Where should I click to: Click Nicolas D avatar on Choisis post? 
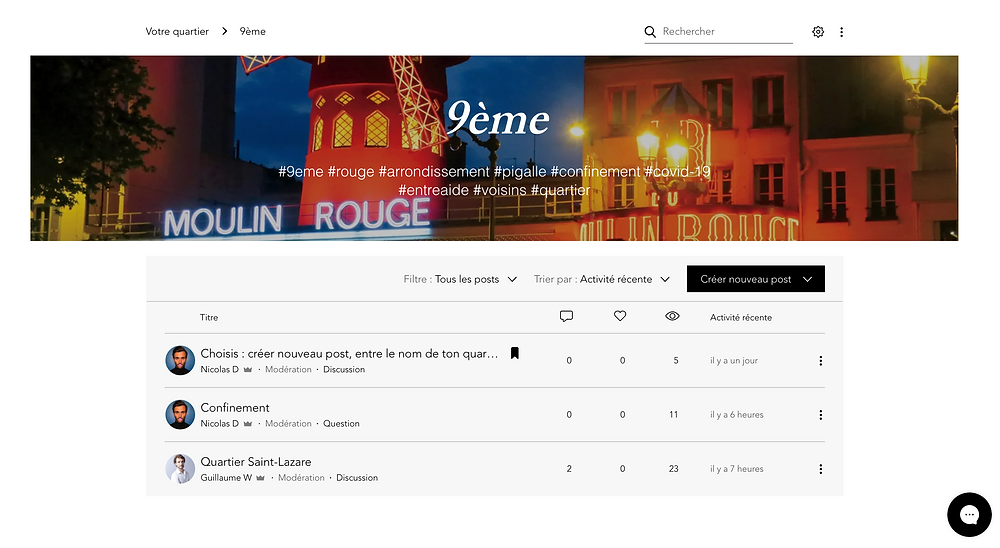pos(180,360)
